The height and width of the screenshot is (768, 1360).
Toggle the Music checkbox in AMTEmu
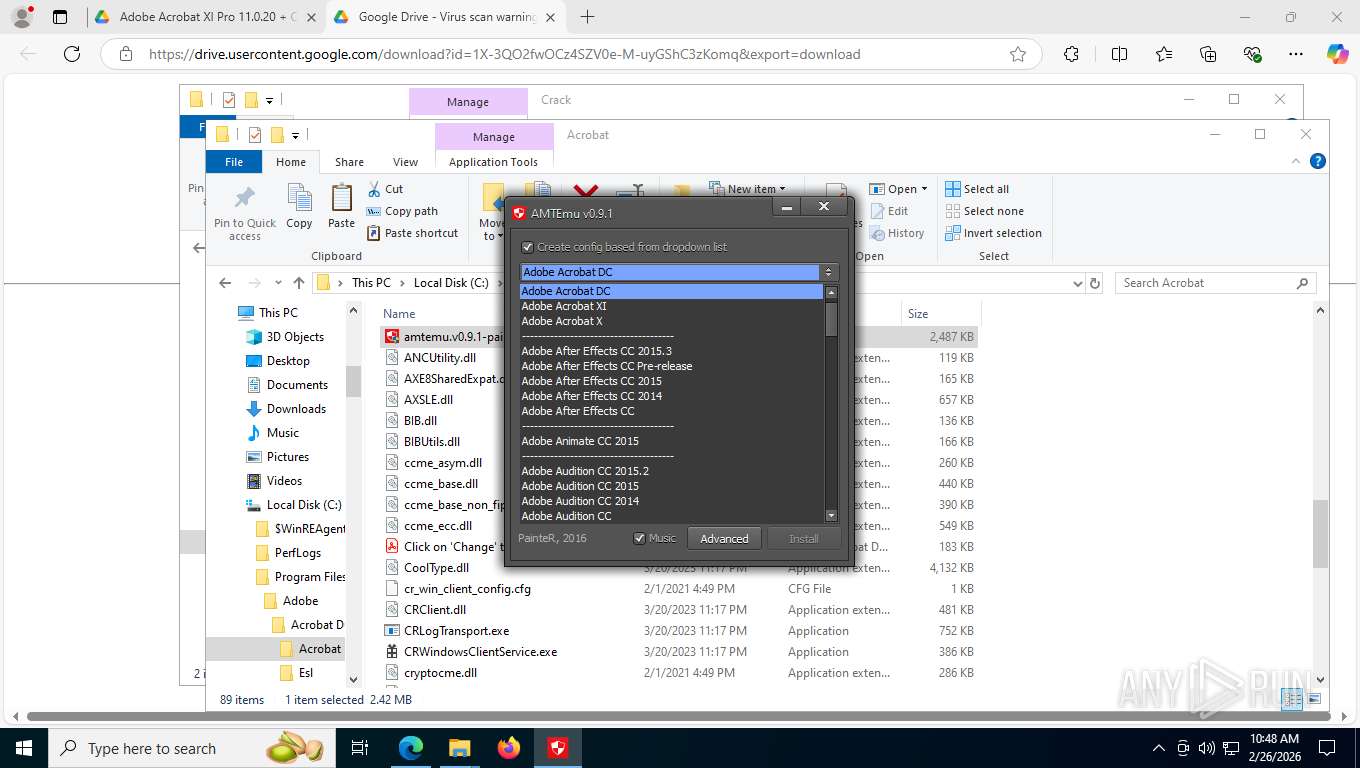tap(640, 538)
